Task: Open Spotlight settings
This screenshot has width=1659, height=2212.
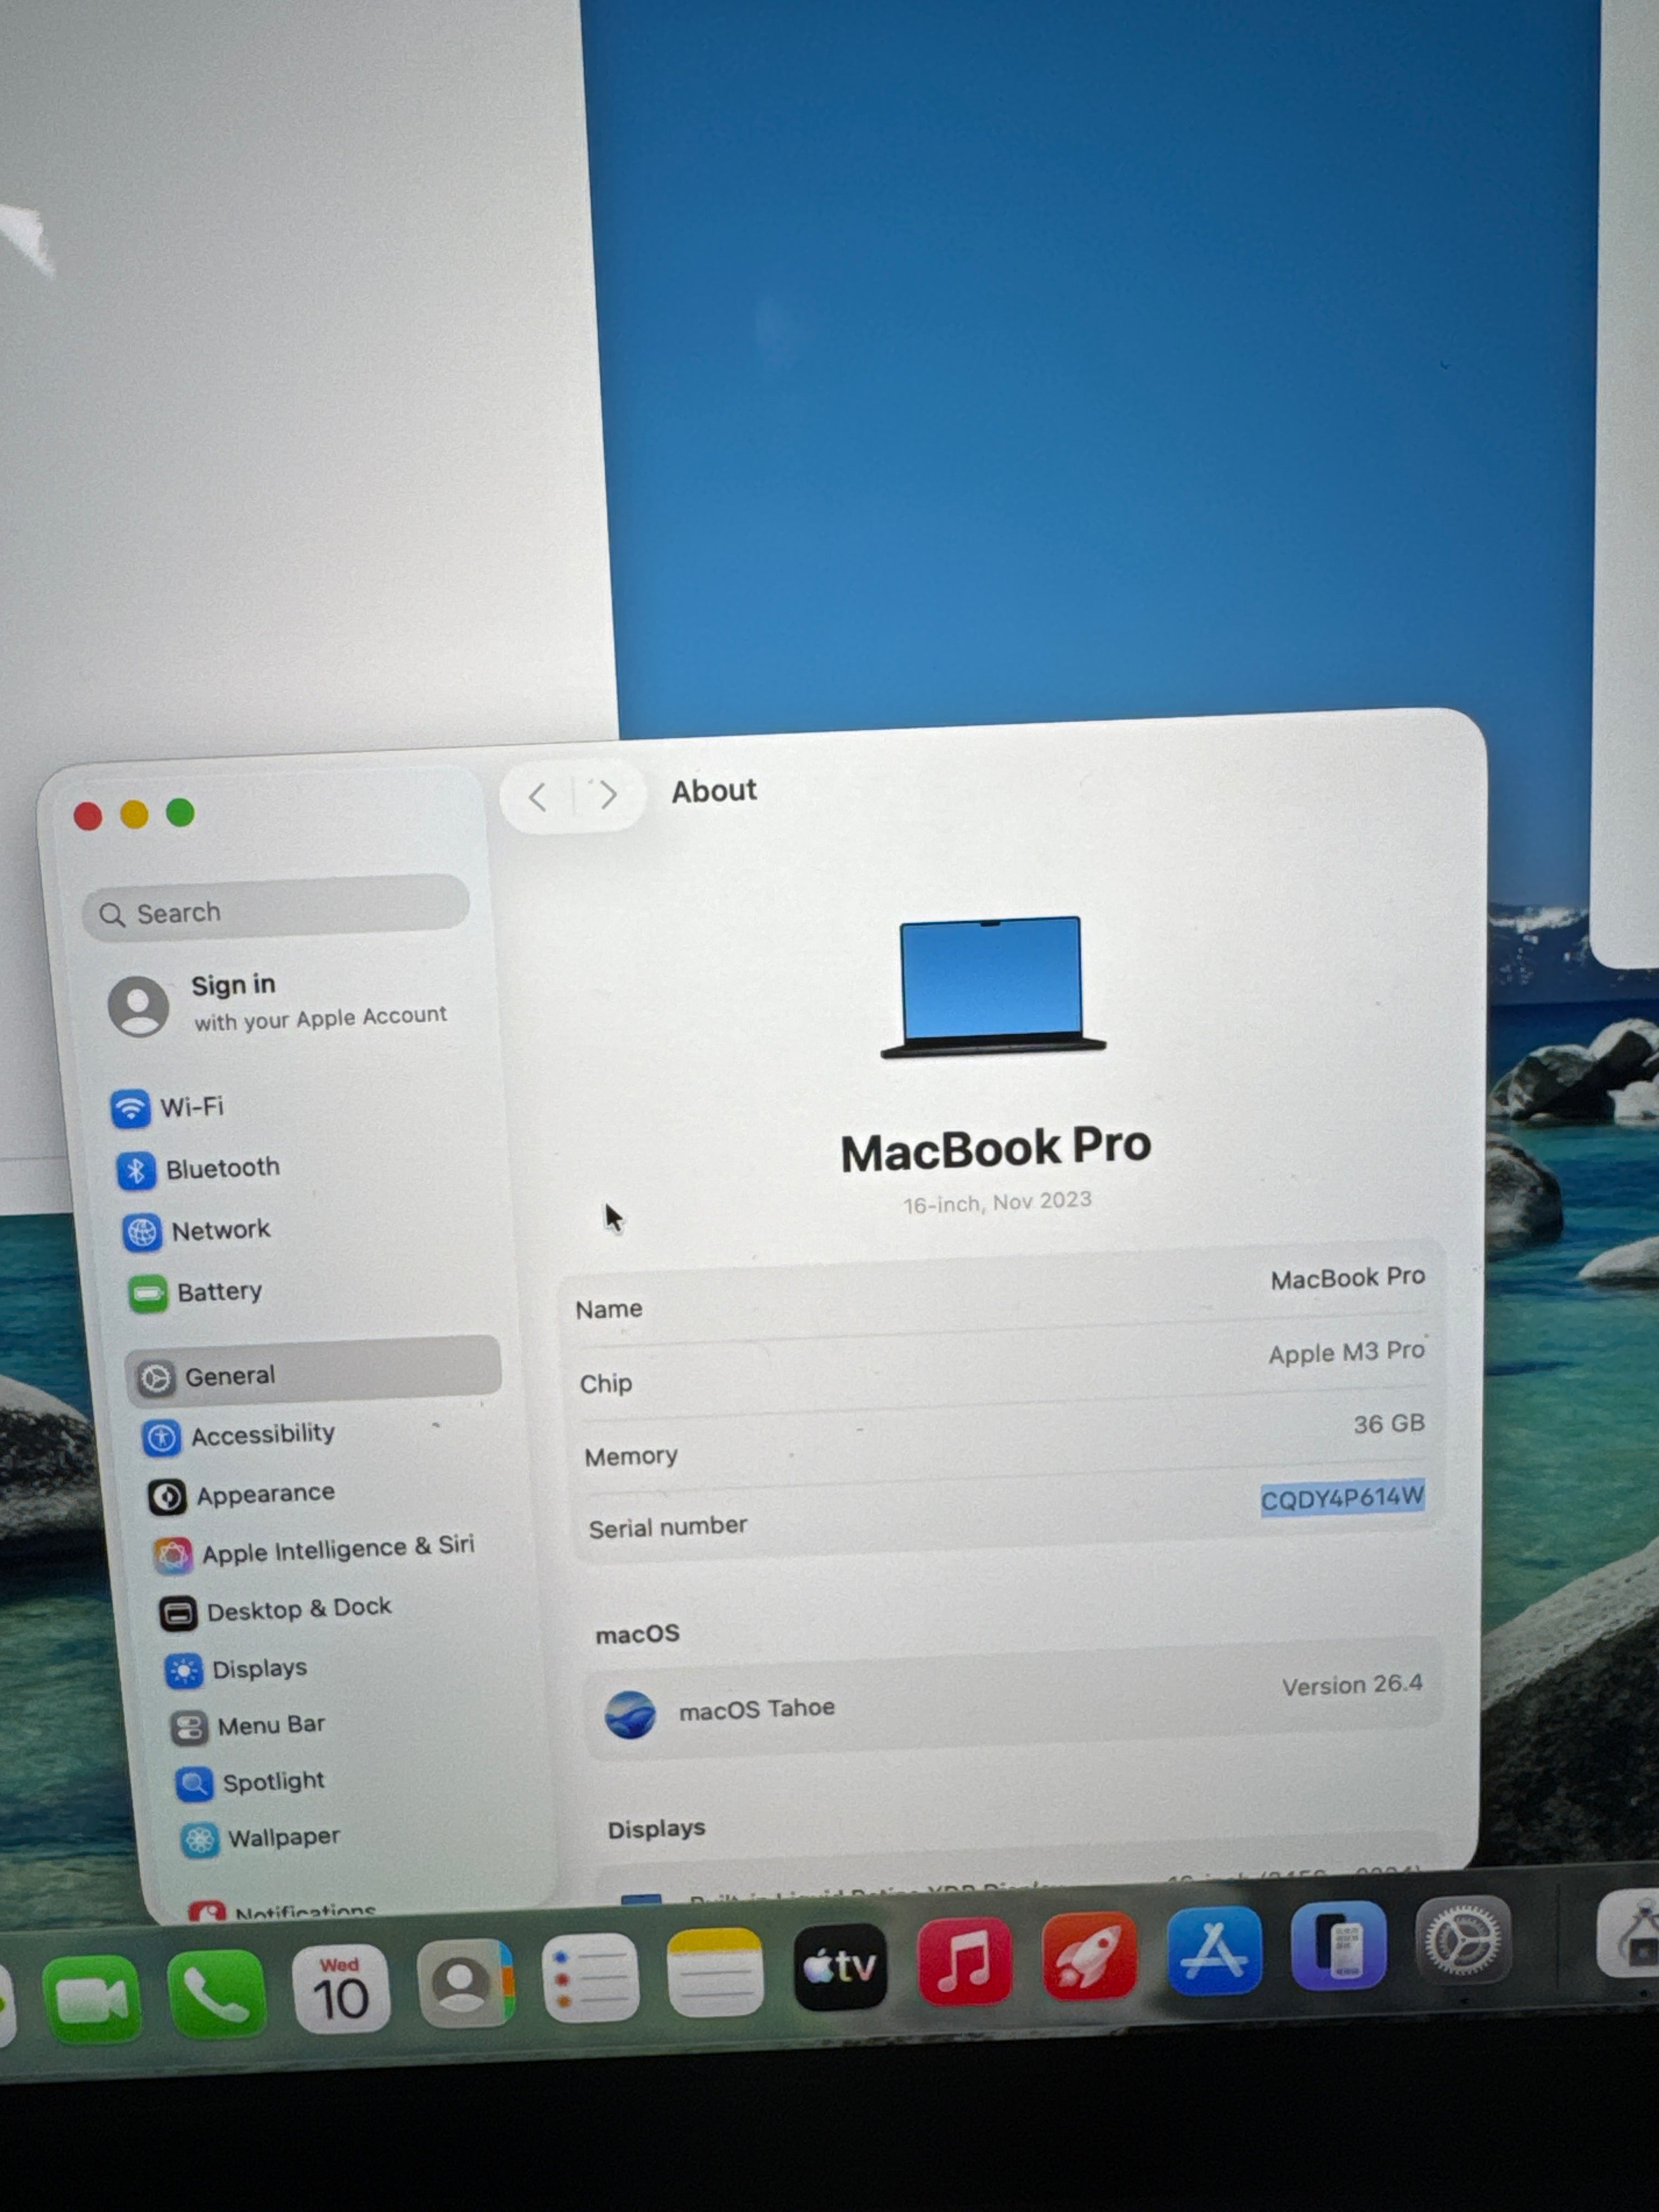Action: (250, 1782)
